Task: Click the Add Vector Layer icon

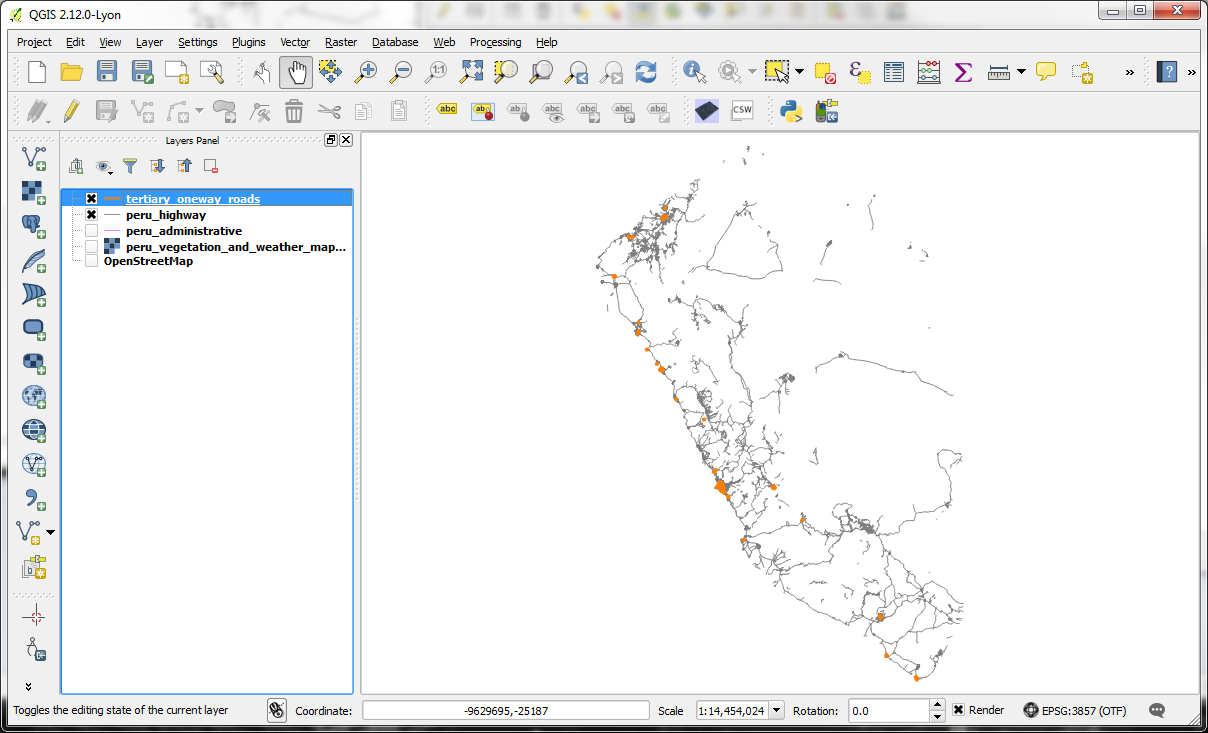Action: (x=34, y=157)
